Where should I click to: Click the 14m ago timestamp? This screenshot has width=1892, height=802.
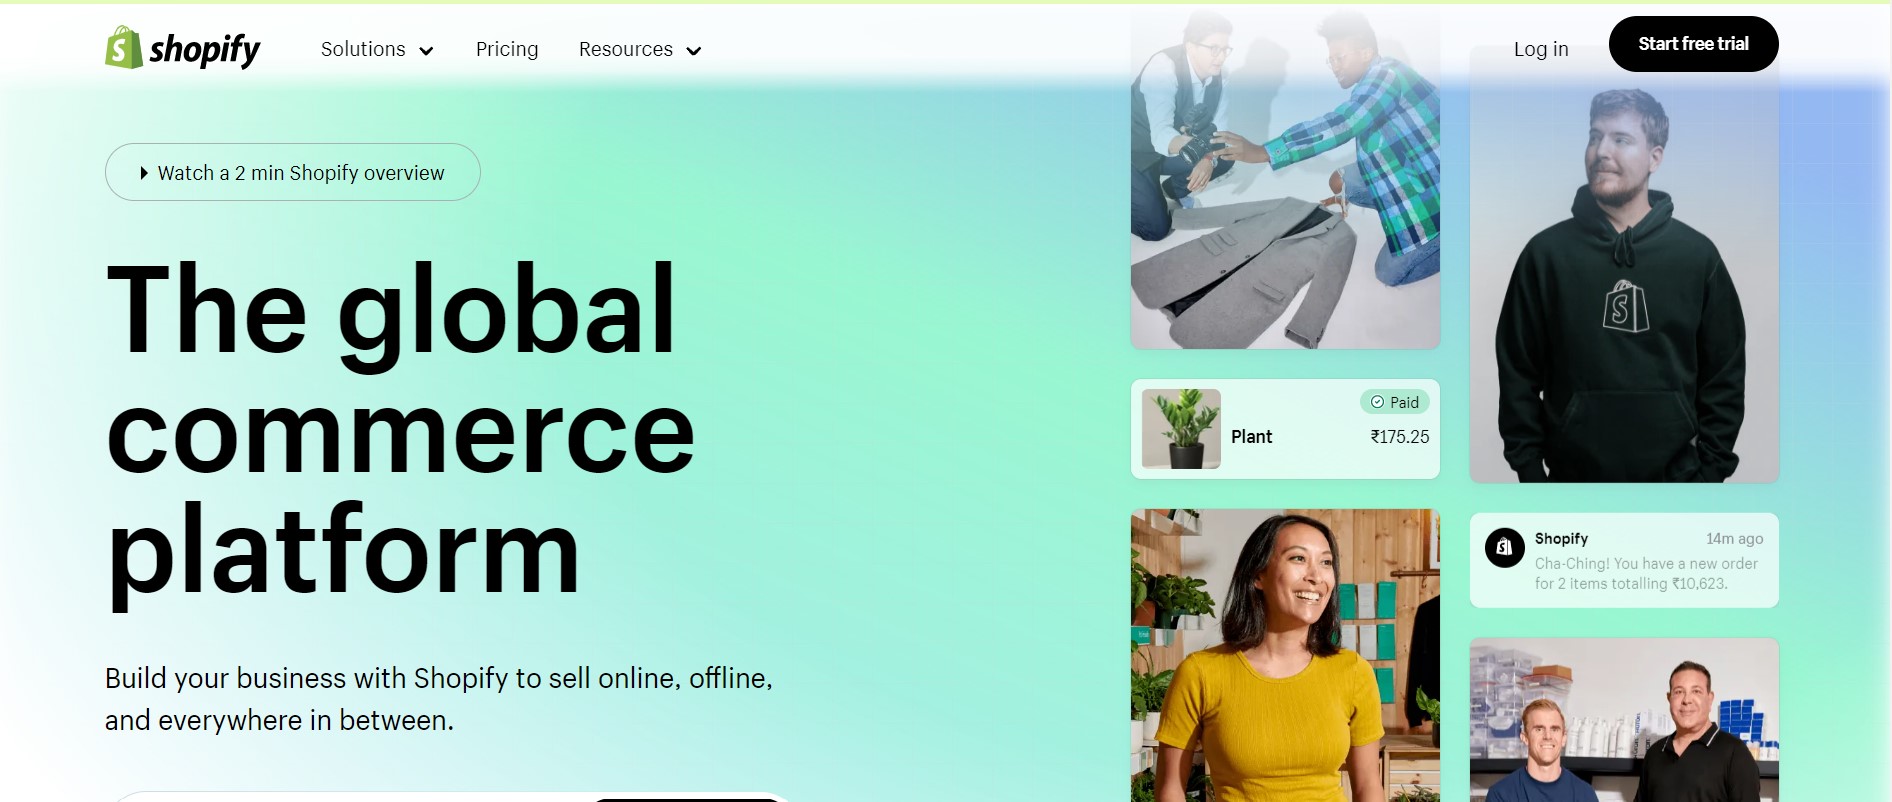pos(1734,539)
